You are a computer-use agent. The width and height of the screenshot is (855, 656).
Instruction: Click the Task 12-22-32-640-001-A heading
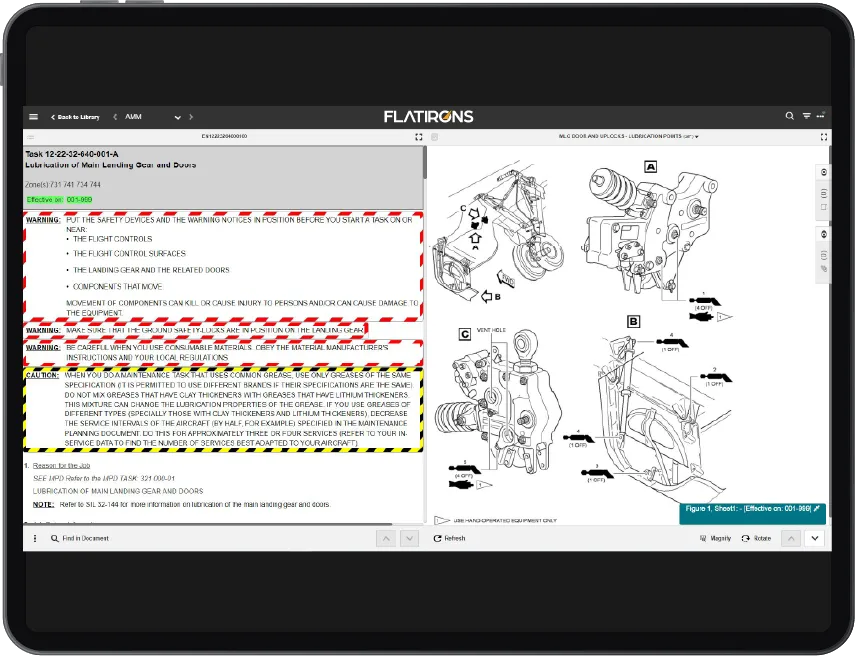[x=71, y=154]
